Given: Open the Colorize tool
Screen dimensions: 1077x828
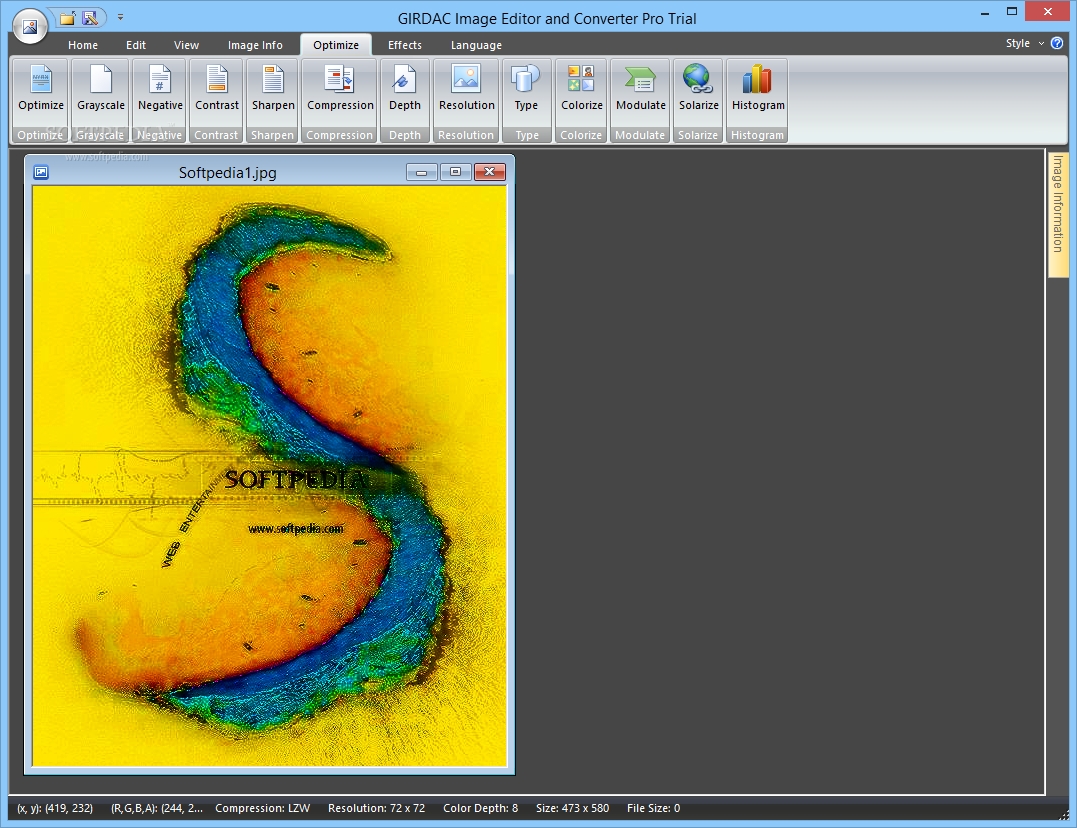Looking at the screenshot, I should pos(581,88).
